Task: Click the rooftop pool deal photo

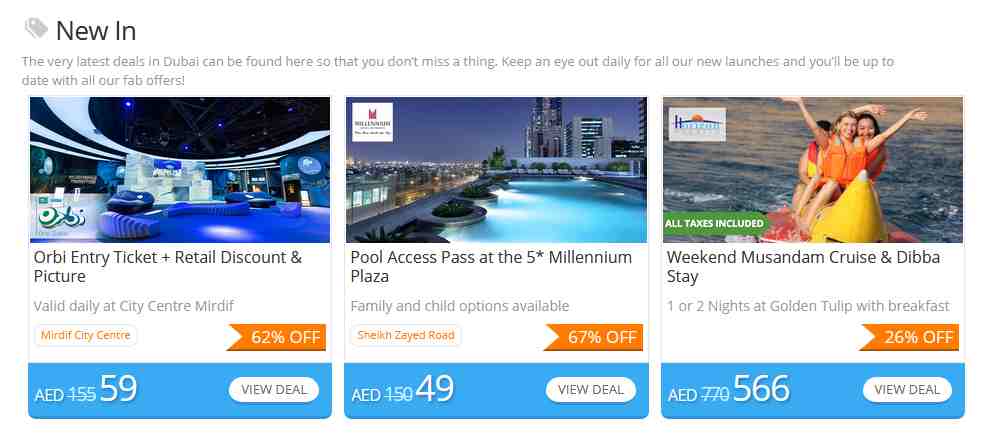Action: click(x=497, y=169)
